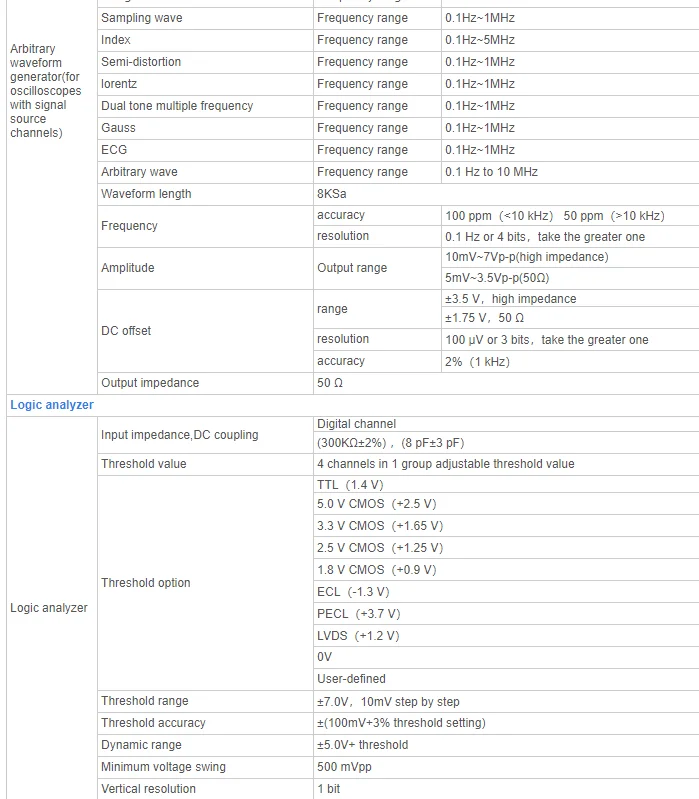Select the Vertical resolution label
The image size is (699, 799).
coord(148,789)
